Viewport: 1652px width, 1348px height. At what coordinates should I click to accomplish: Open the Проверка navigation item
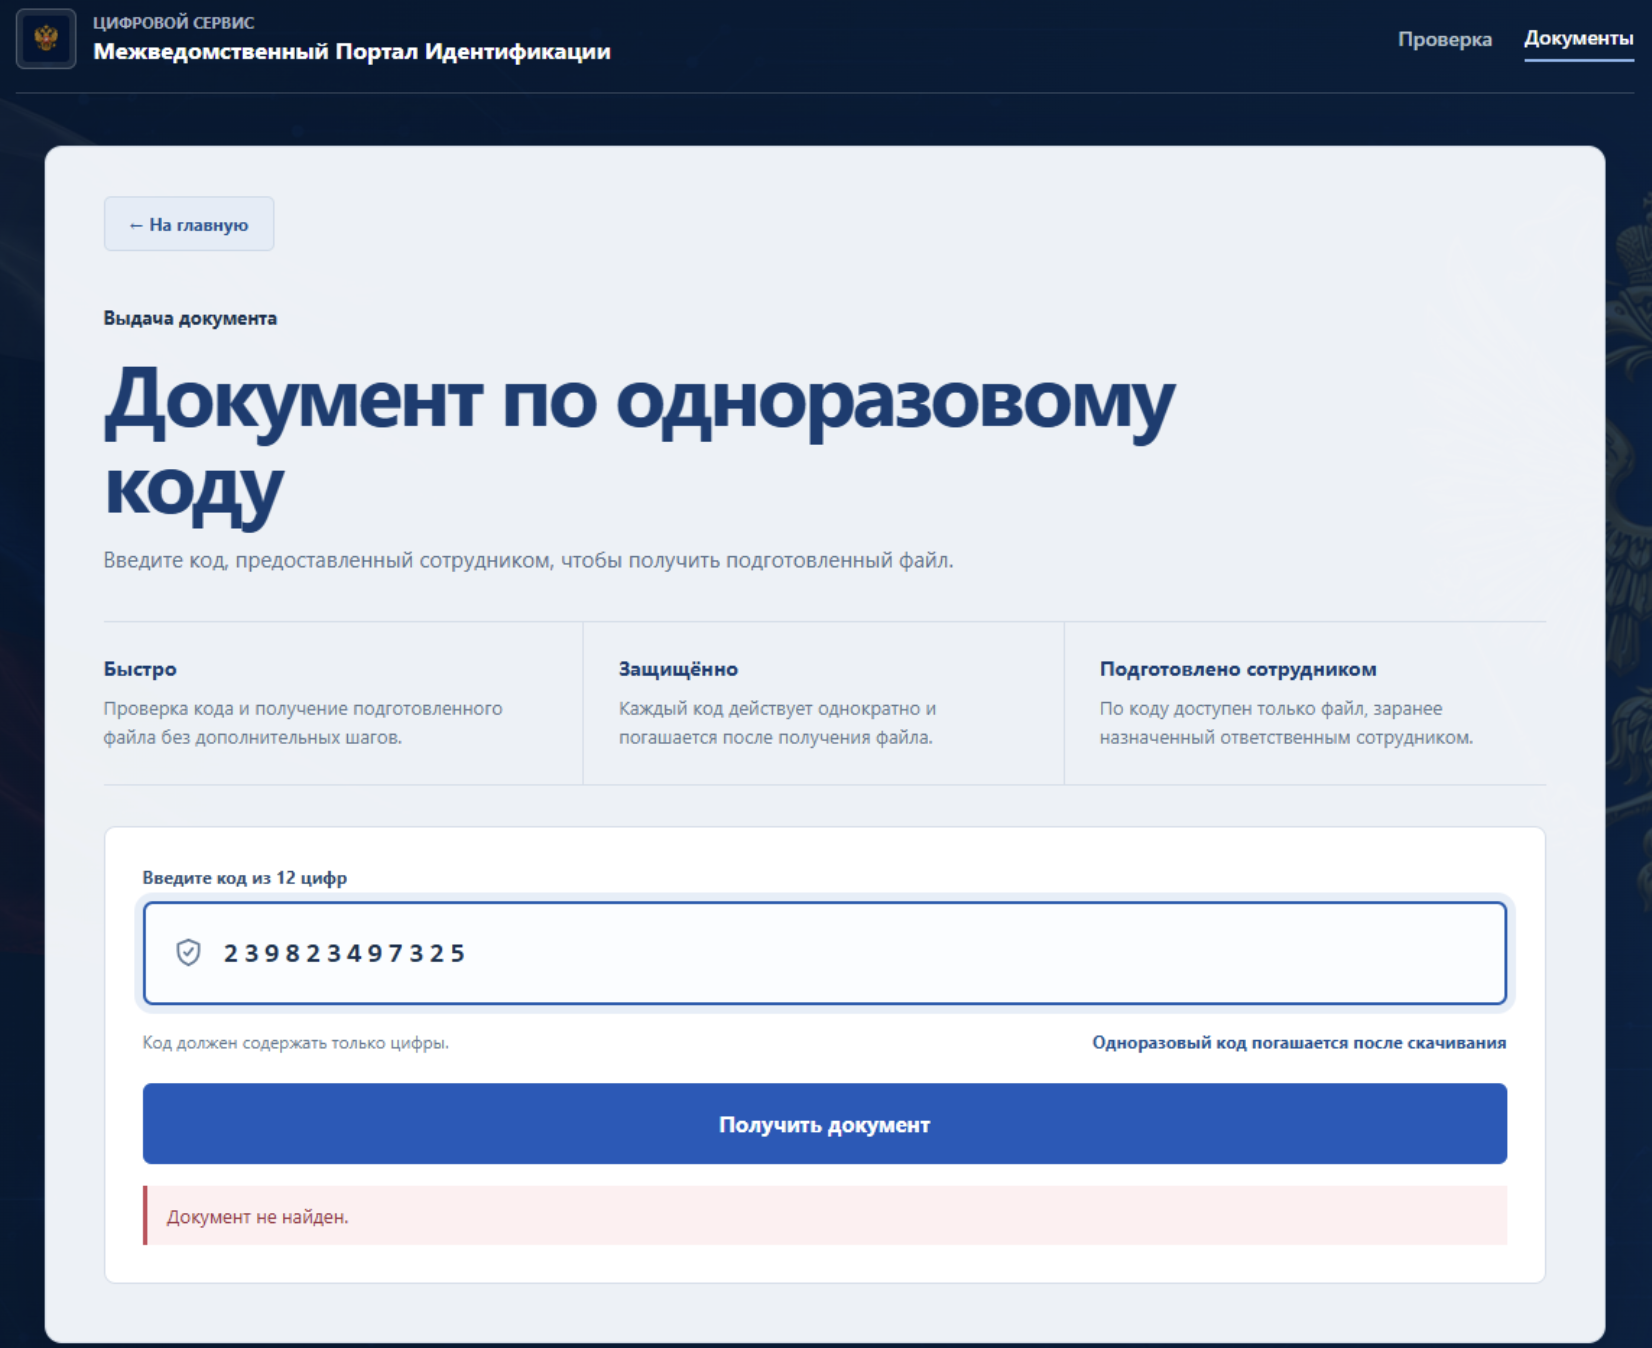pyautogui.click(x=1444, y=39)
